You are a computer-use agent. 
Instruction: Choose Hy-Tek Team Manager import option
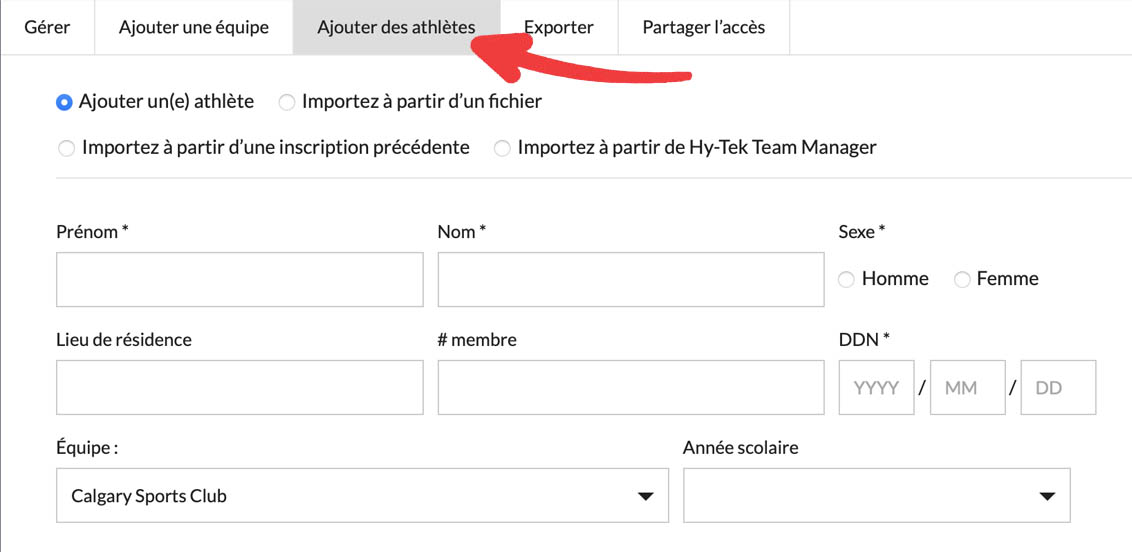tap(502, 149)
